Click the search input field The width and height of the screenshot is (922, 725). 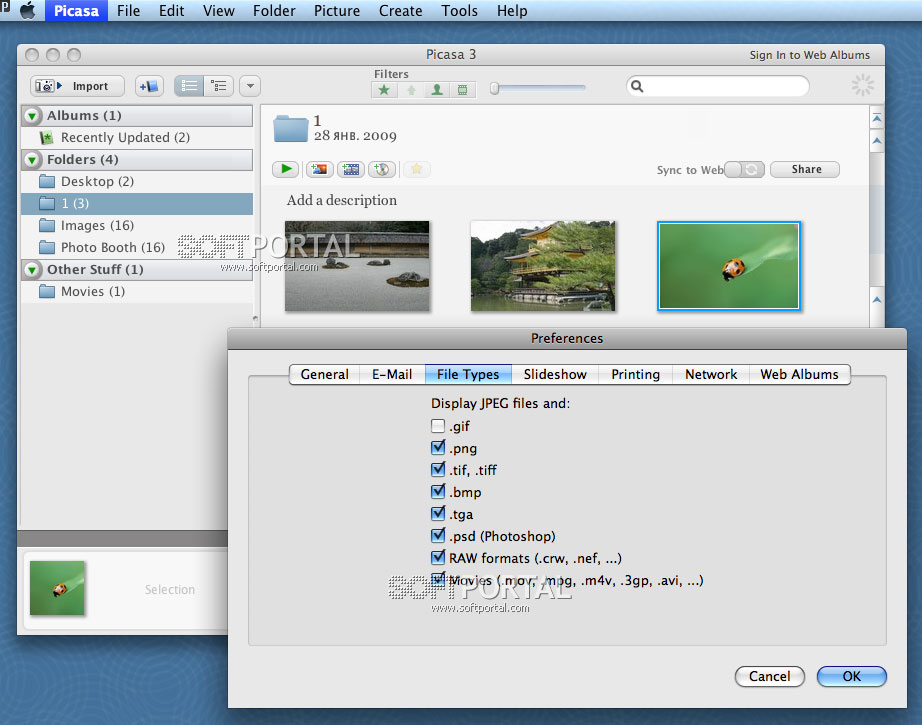718,86
